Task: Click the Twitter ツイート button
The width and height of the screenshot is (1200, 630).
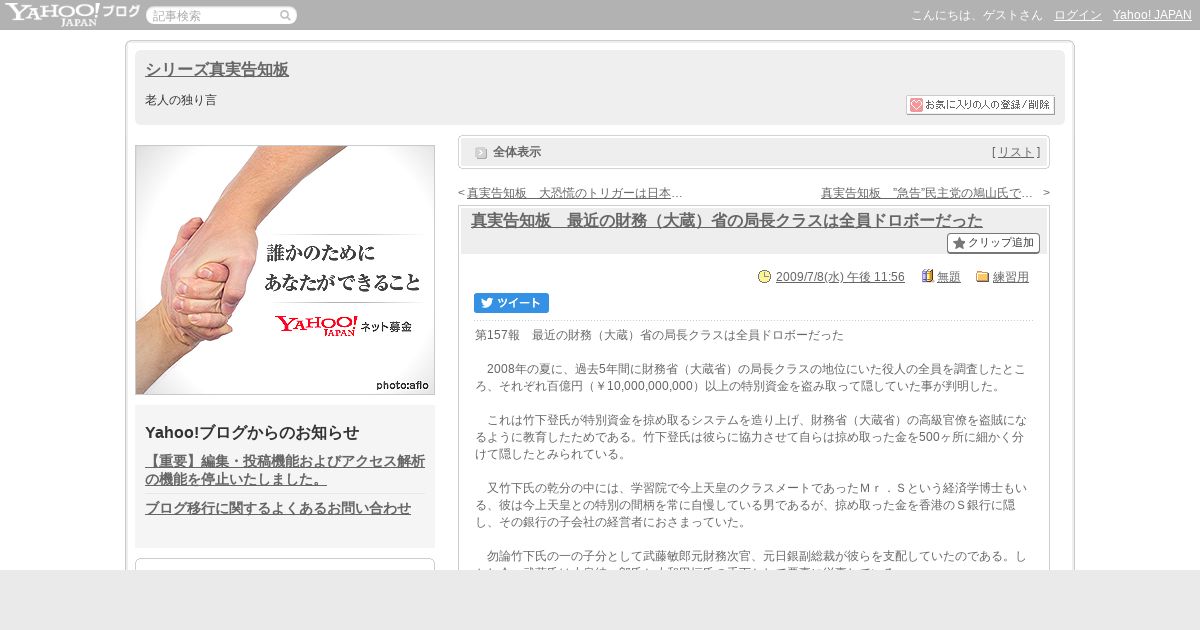Action: (x=511, y=303)
